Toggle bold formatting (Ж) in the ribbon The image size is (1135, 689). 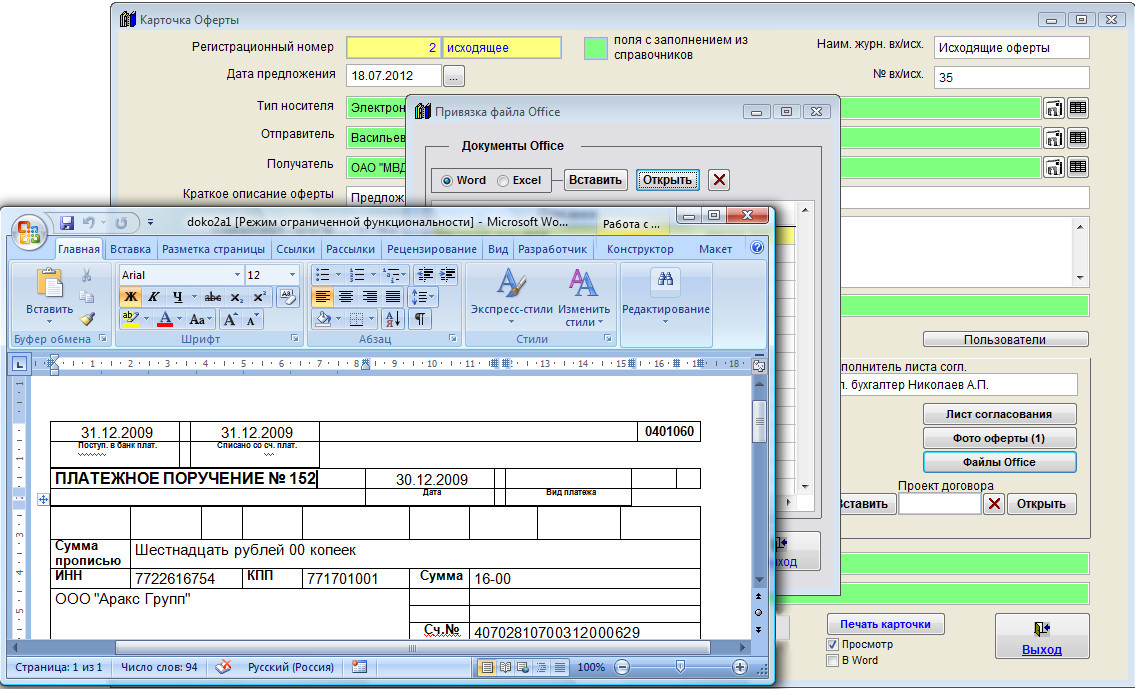(x=130, y=297)
